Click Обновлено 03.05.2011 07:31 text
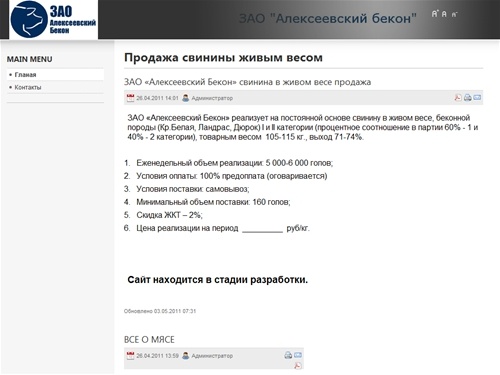Viewport: 500px width, 375px height. pos(160,311)
